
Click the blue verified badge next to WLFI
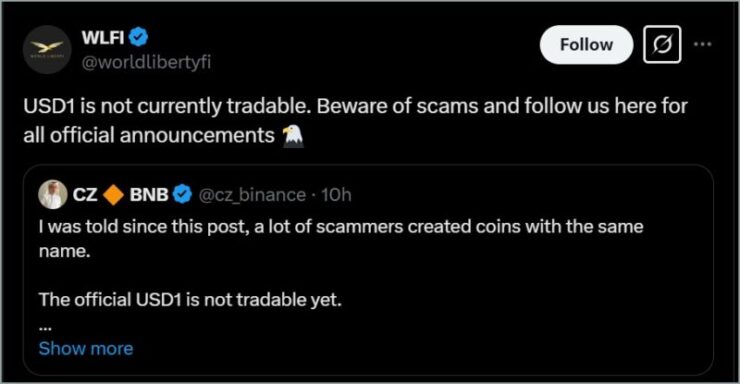(x=138, y=37)
